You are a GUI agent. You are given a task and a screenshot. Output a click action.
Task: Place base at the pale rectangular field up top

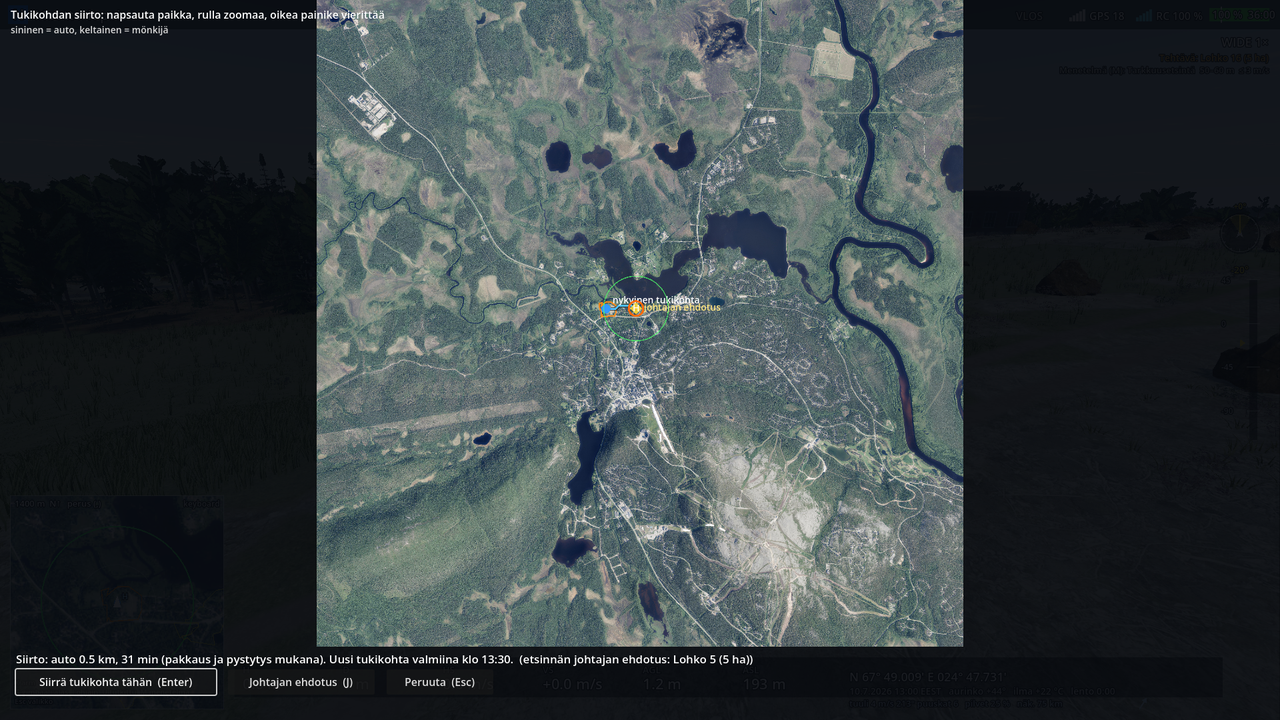[x=832, y=60]
